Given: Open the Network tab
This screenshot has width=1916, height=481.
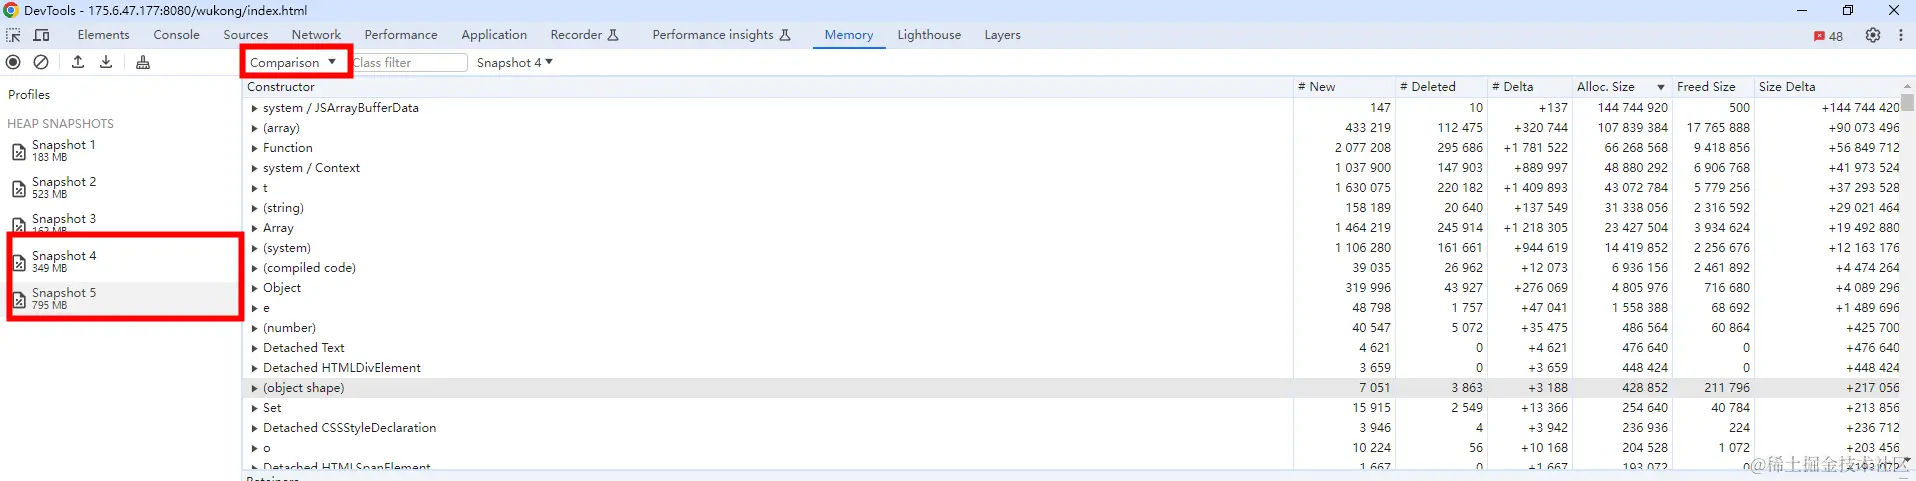Looking at the screenshot, I should [316, 35].
